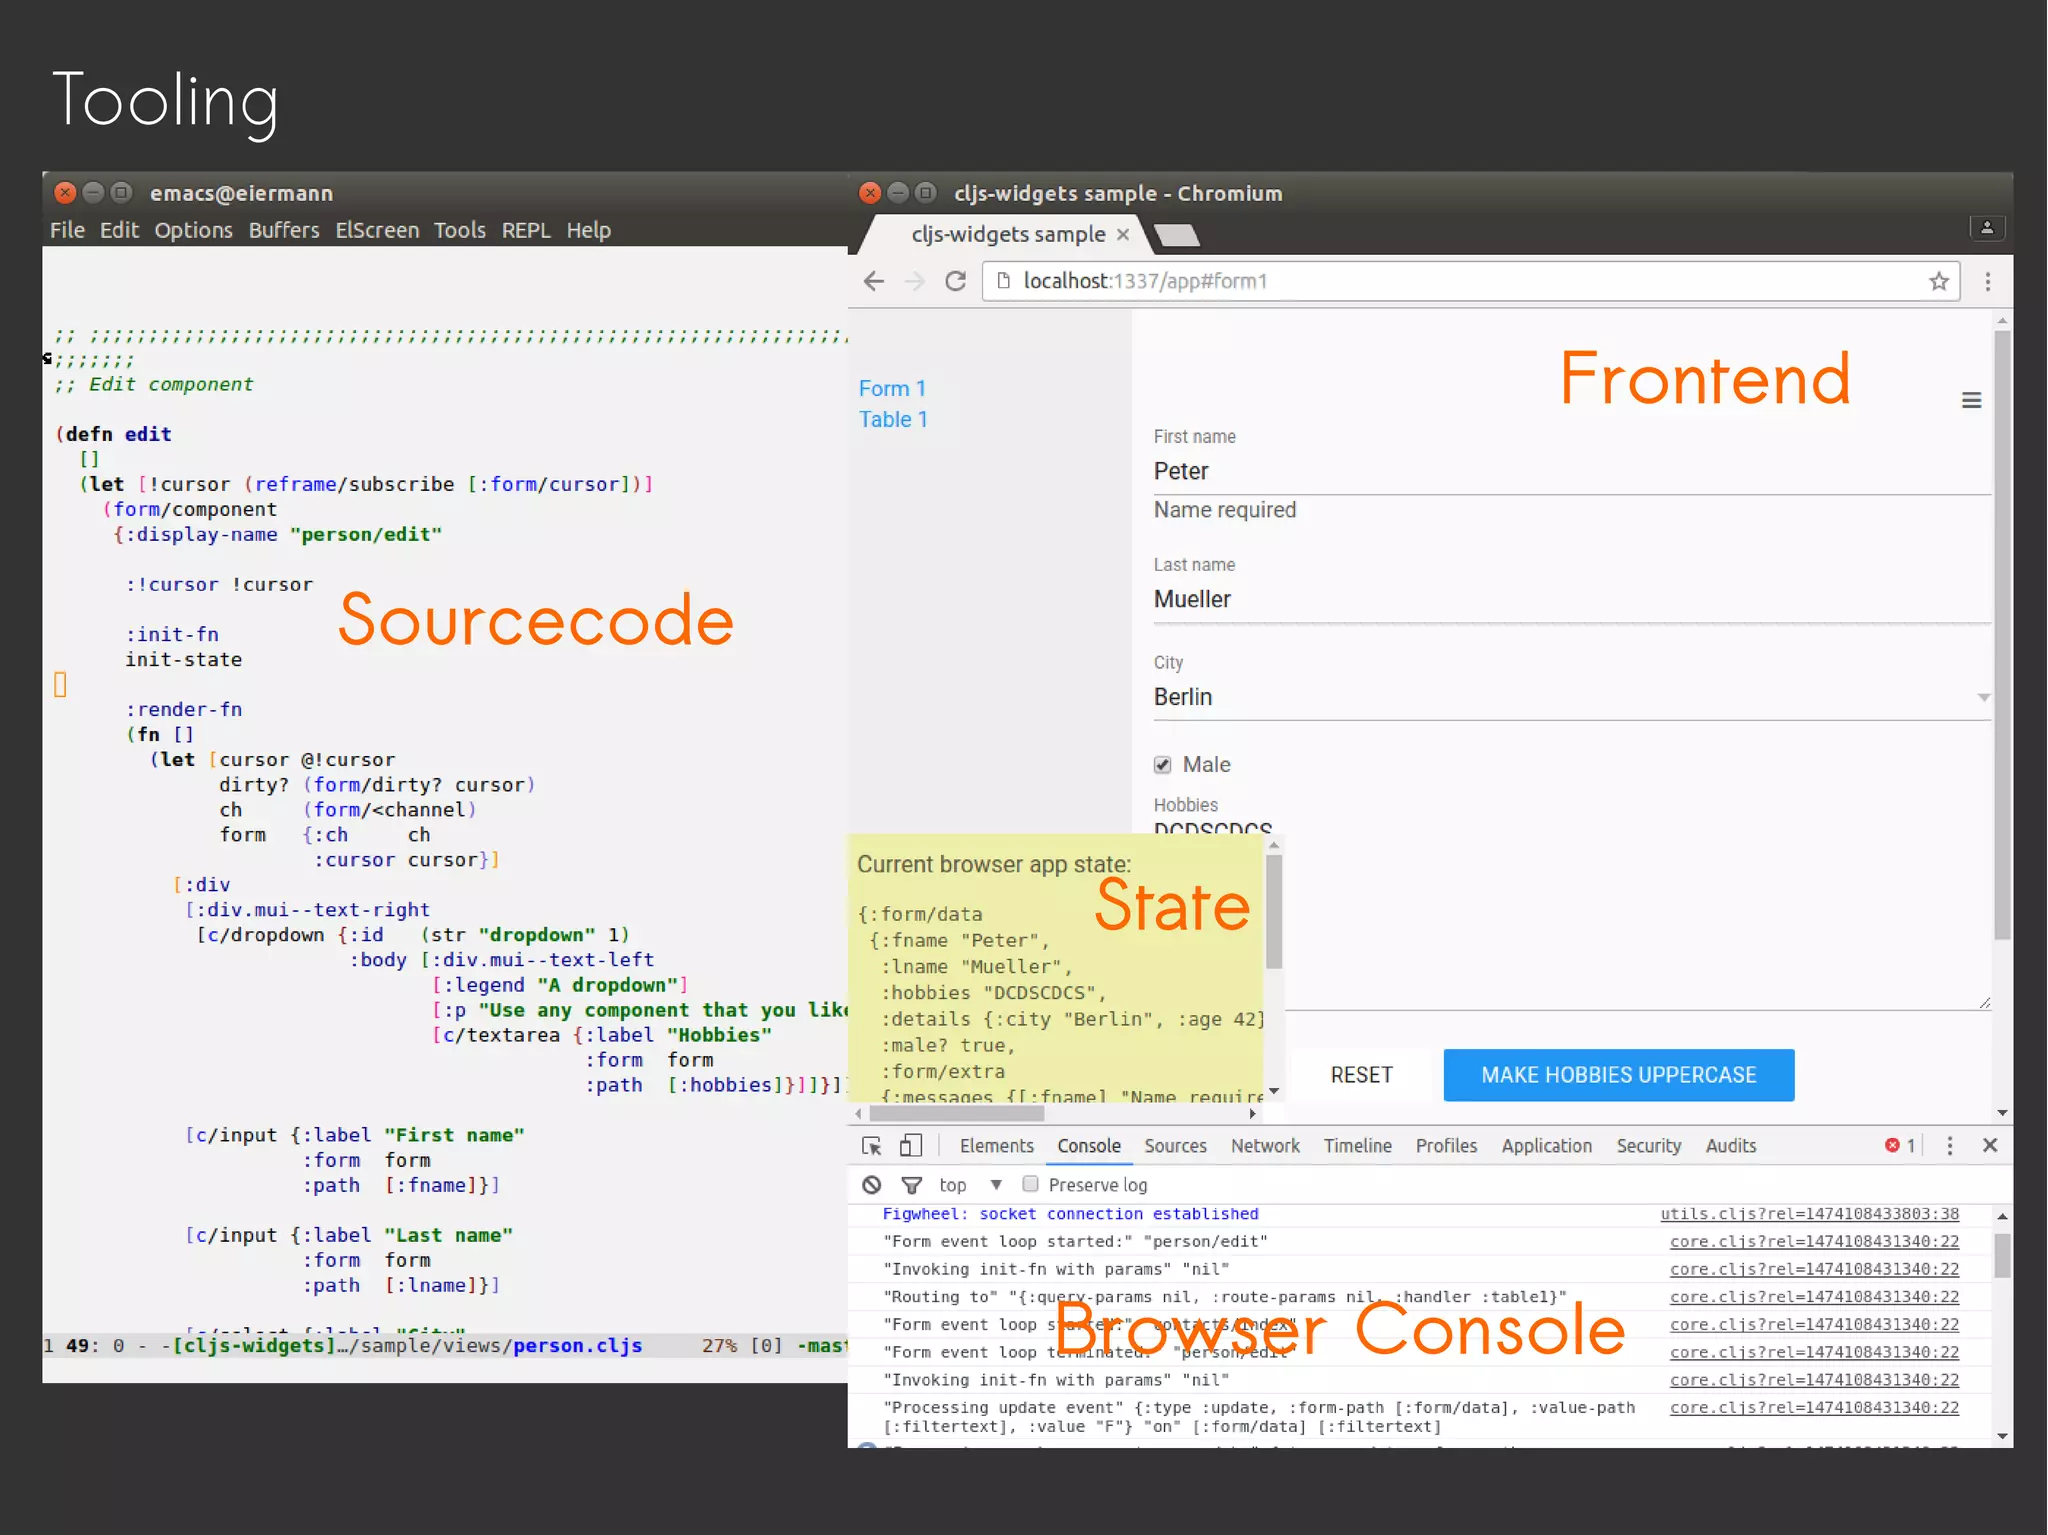This screenshot has width=2048, height=1535.
Task: Close the DevTools panel
Action: pyautogui.click(x=1990, y=1146)
